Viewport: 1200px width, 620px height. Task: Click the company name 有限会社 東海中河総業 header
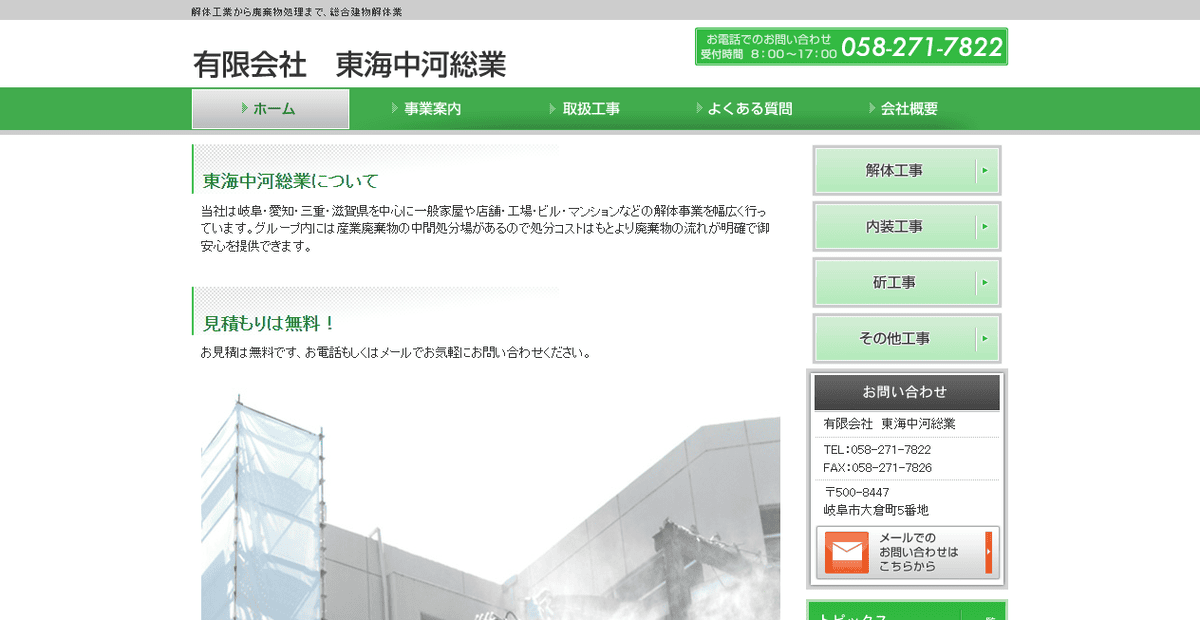coord(351,63)
